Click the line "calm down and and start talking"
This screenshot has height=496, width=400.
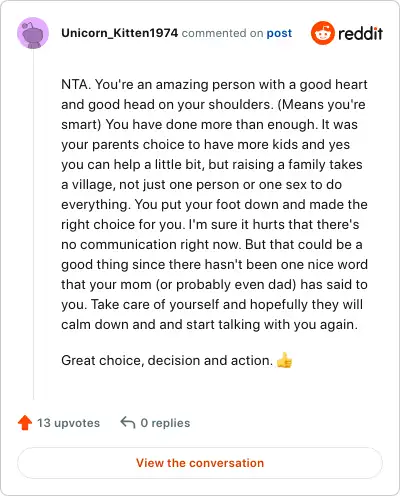[x=209, y=324]
